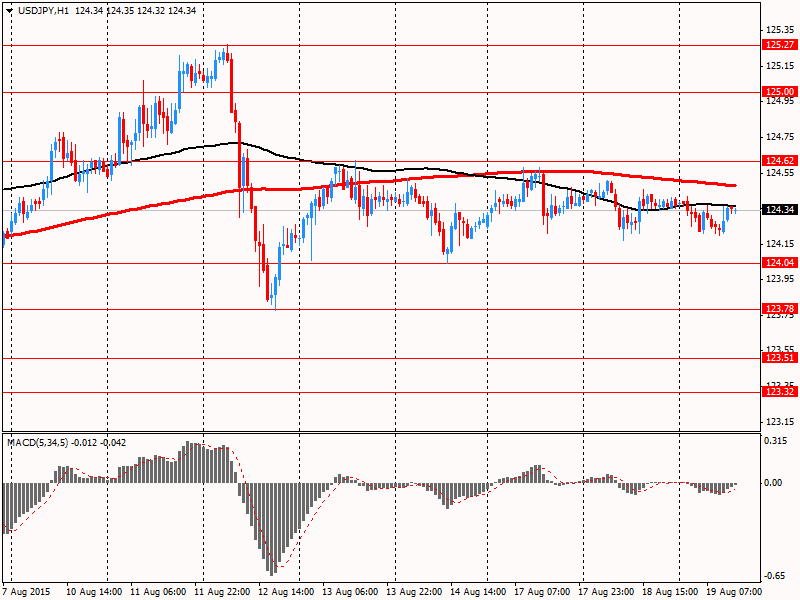Click the 11 Aug 22:00 time axis label
This screenshot has width=800, height=600.
tap(222, 592)
